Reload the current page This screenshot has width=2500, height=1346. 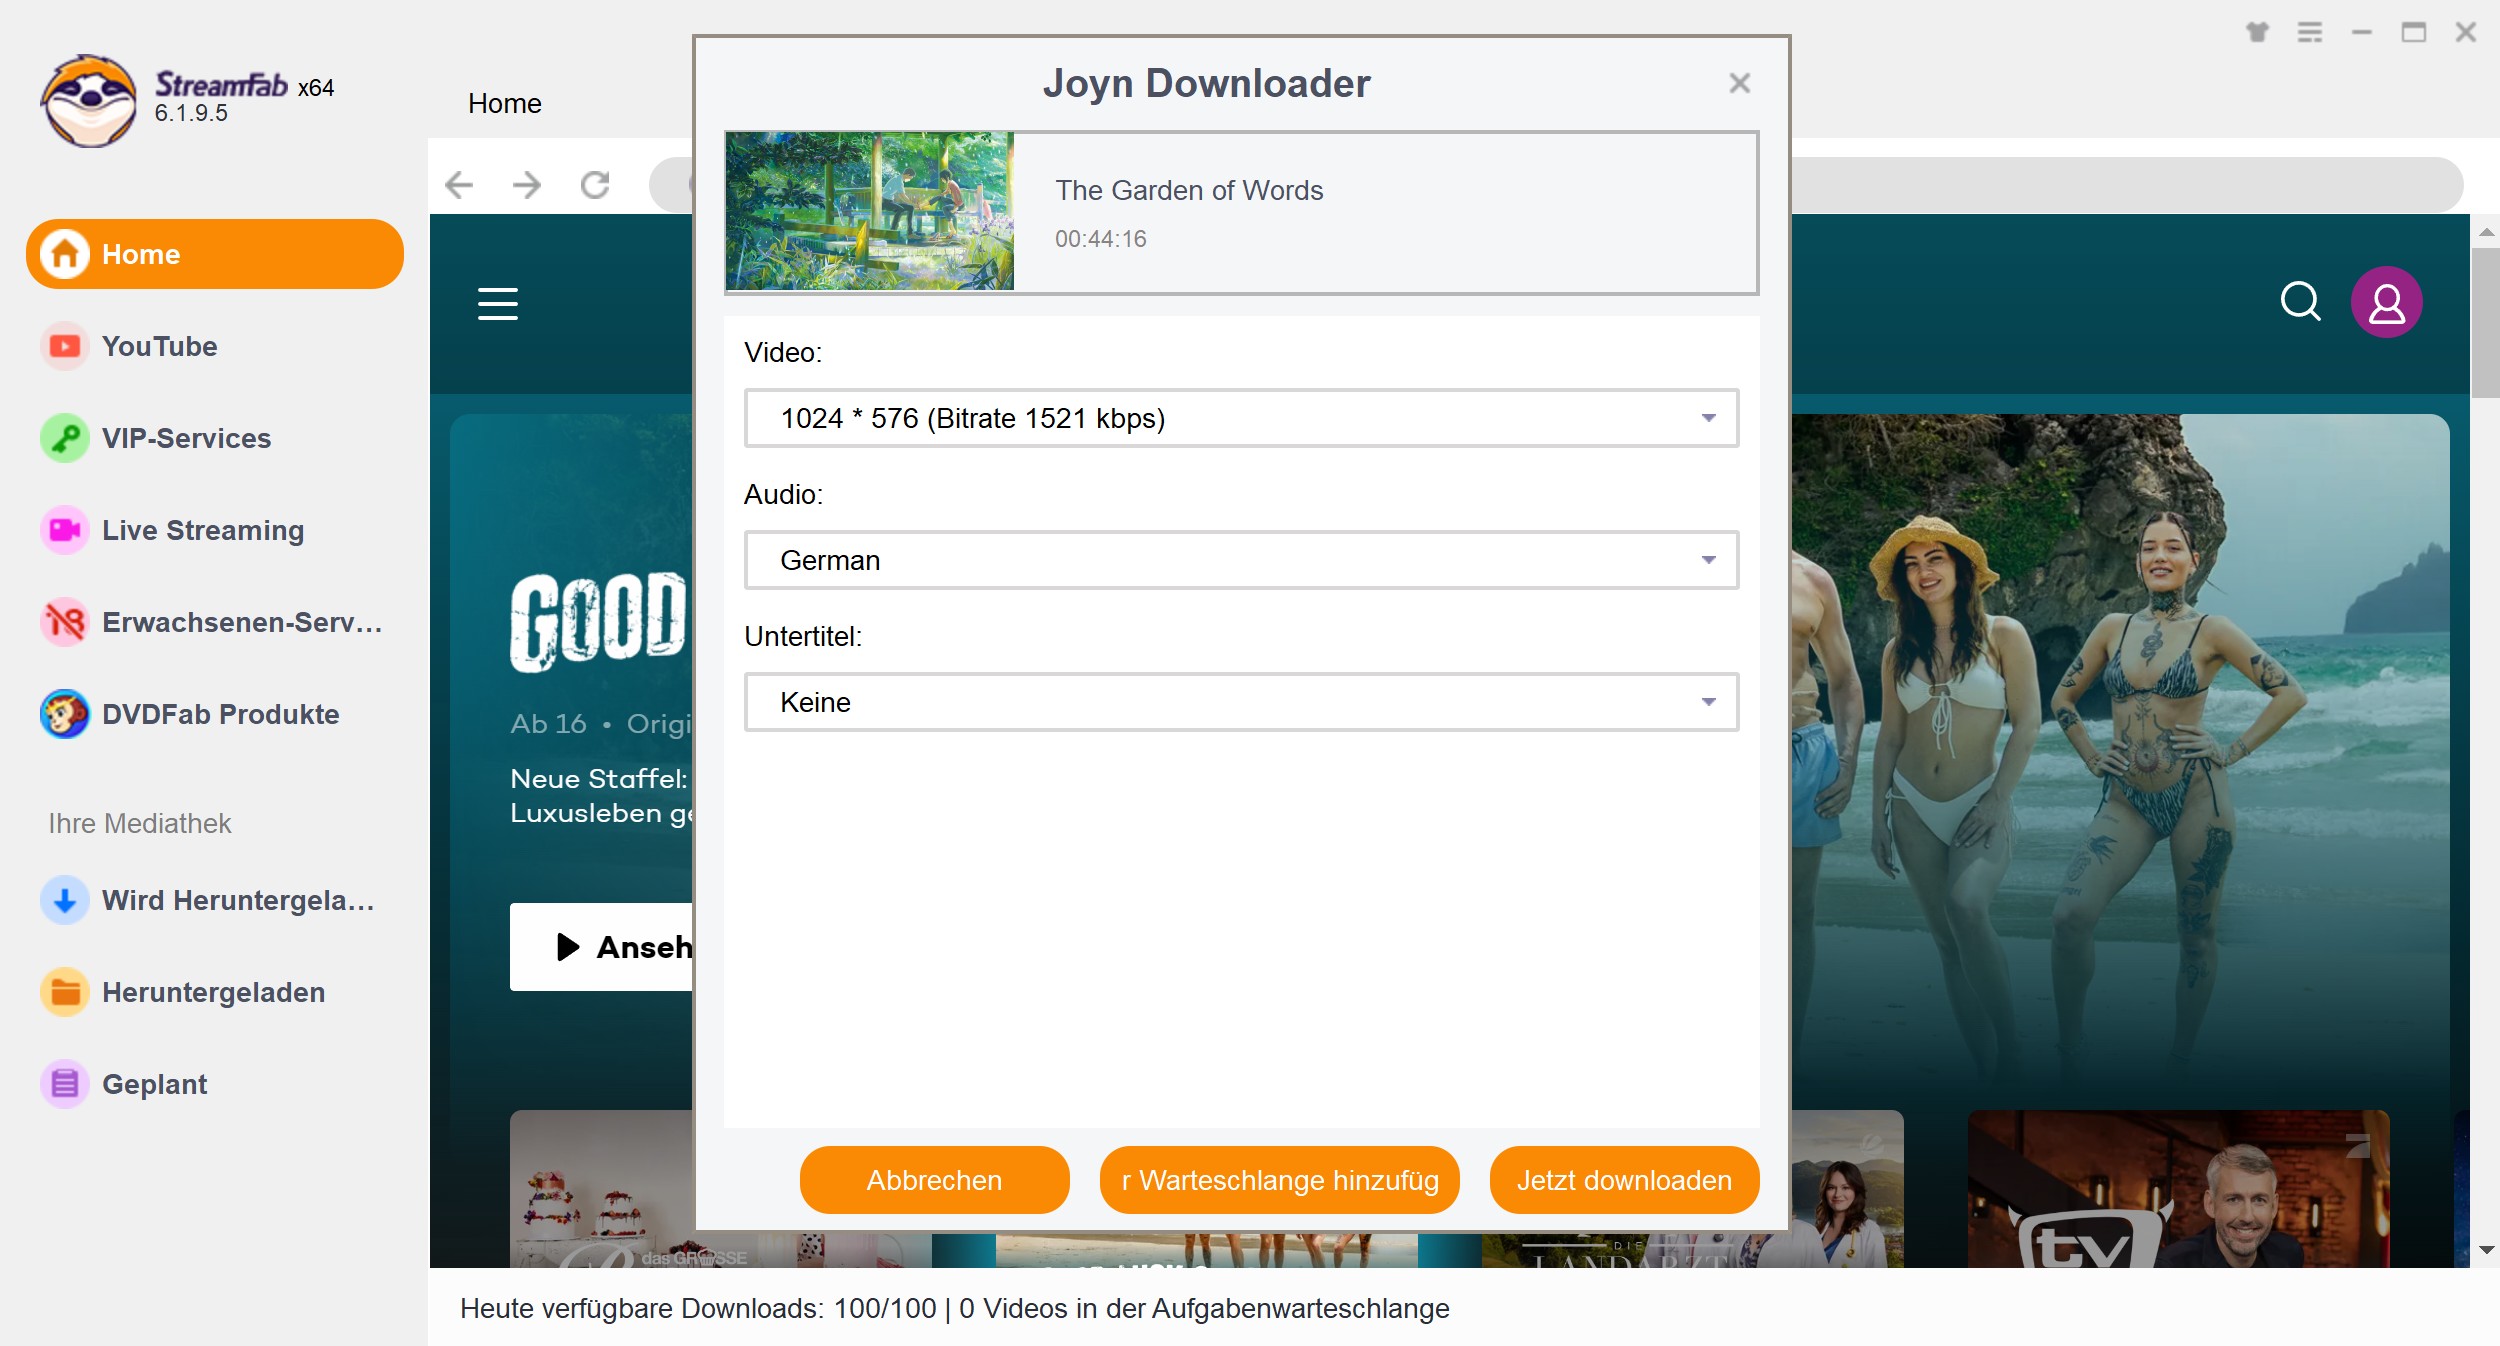click(x=595, y=184)
